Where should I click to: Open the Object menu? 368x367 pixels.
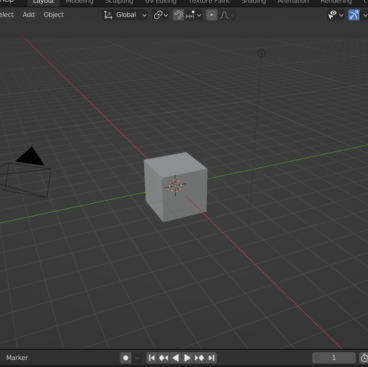coord(54,15)
